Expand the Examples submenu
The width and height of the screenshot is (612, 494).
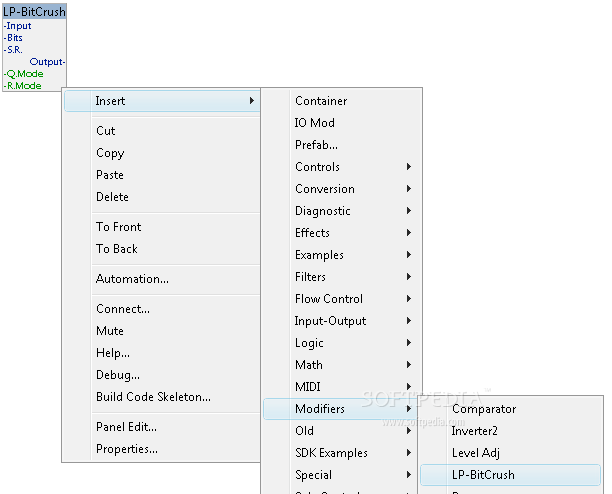pyautogui.click(x=342, y=255)
